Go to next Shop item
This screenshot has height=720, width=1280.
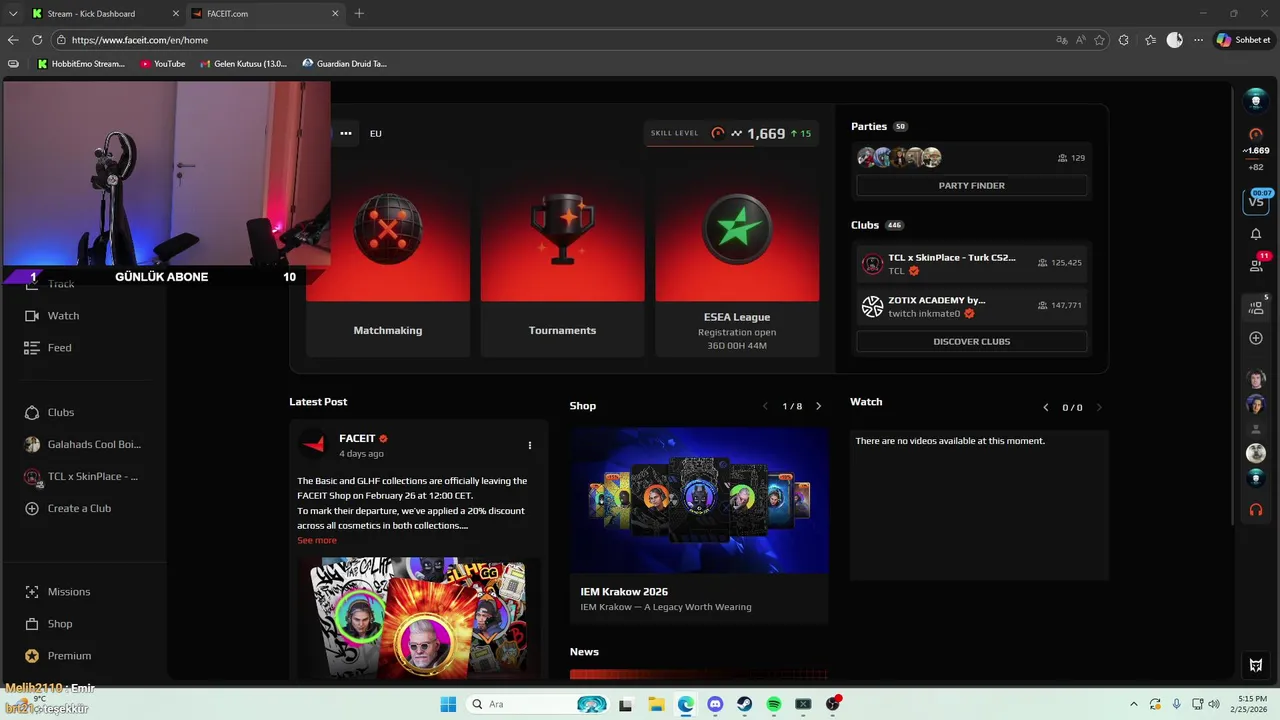click(818, 406)
